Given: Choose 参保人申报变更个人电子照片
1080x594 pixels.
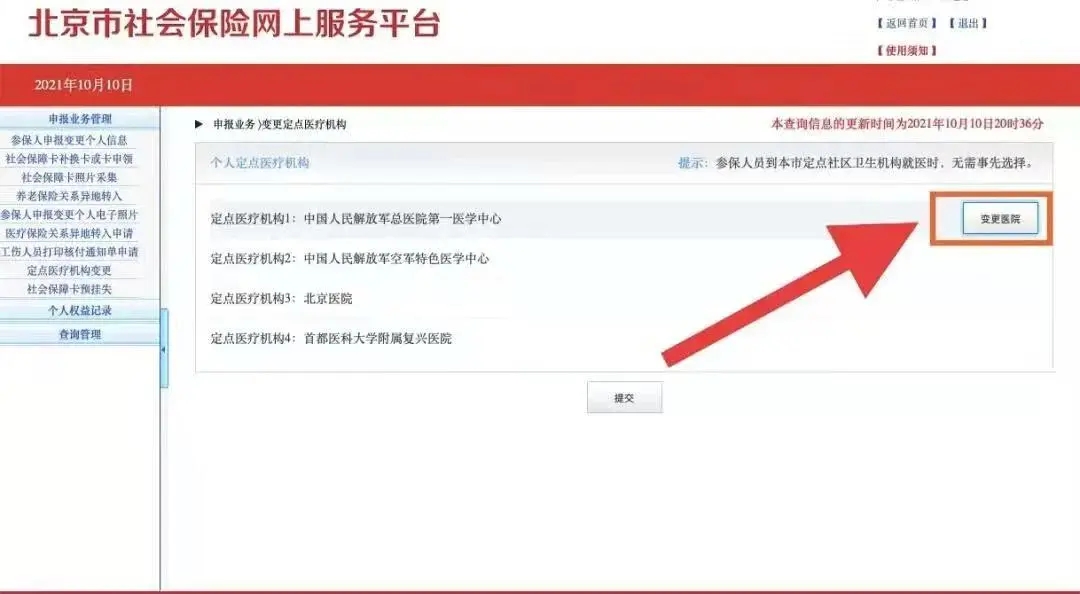Looking at the screenshot, I should click(x=69, y=215).
